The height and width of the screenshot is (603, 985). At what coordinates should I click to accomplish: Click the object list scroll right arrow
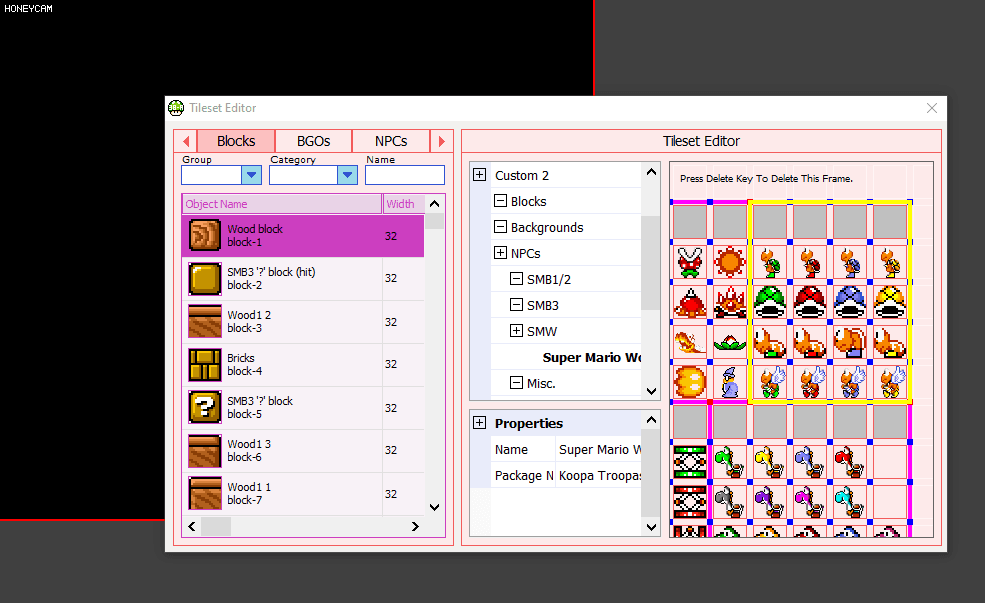[415, 526]
